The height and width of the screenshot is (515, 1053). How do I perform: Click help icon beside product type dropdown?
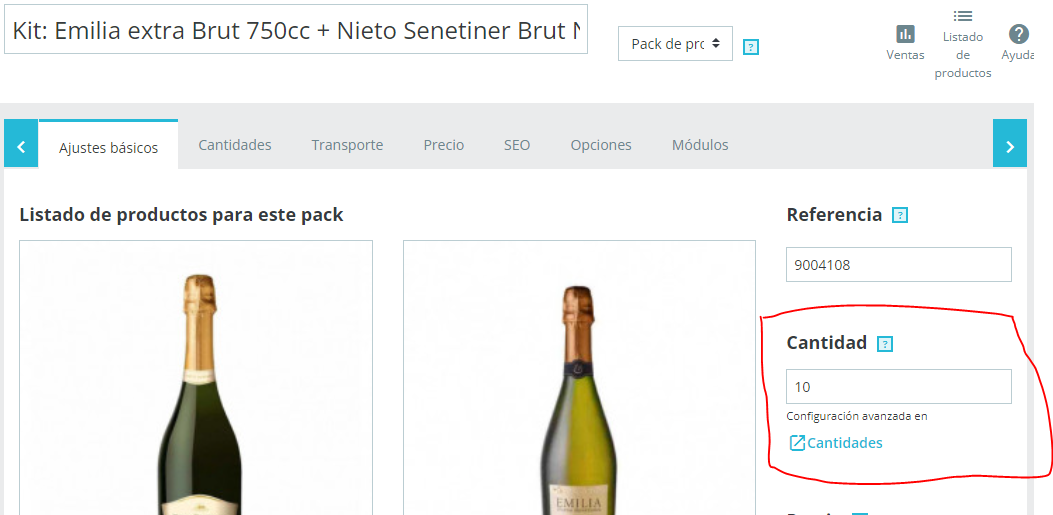[x=752, y=46]
